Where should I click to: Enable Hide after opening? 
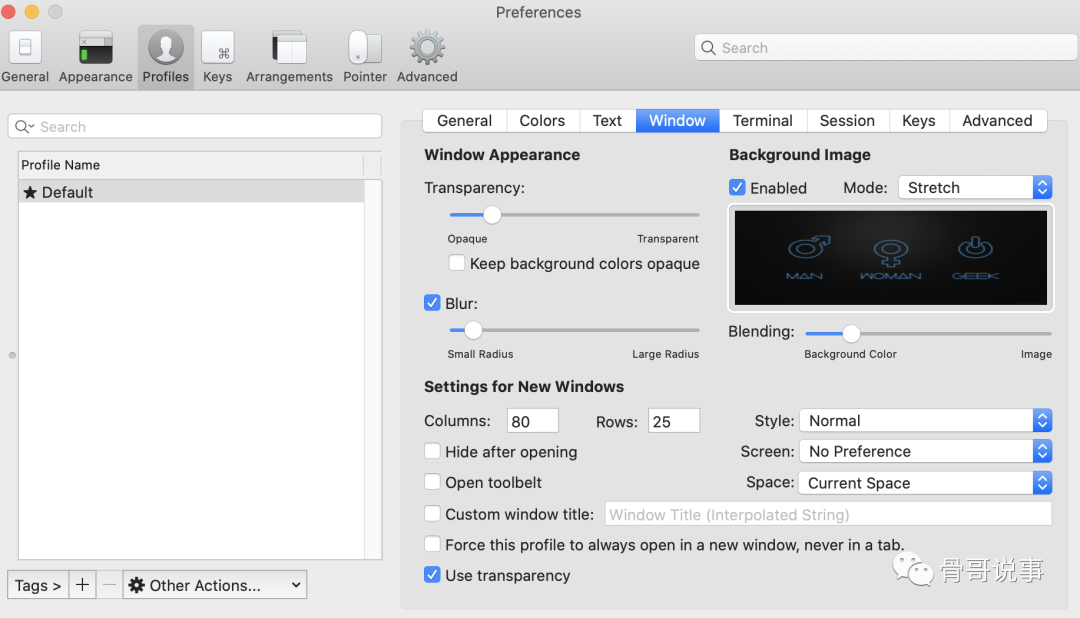coord(432,451)
